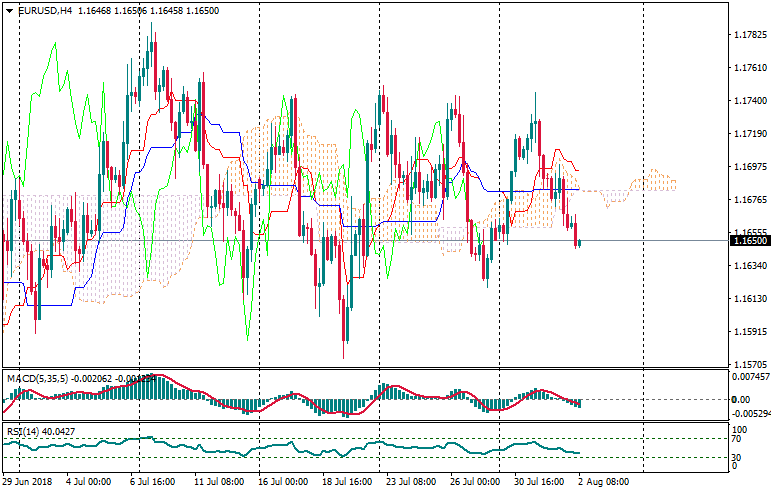Click the MACD 0.007457 scale label
771x493 pixels.
[x=750, y=377]
